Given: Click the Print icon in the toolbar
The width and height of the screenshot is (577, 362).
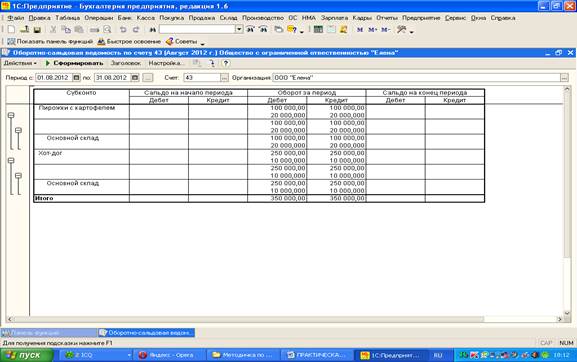Looking at the screenshot, I should click(x=94, y=30).
